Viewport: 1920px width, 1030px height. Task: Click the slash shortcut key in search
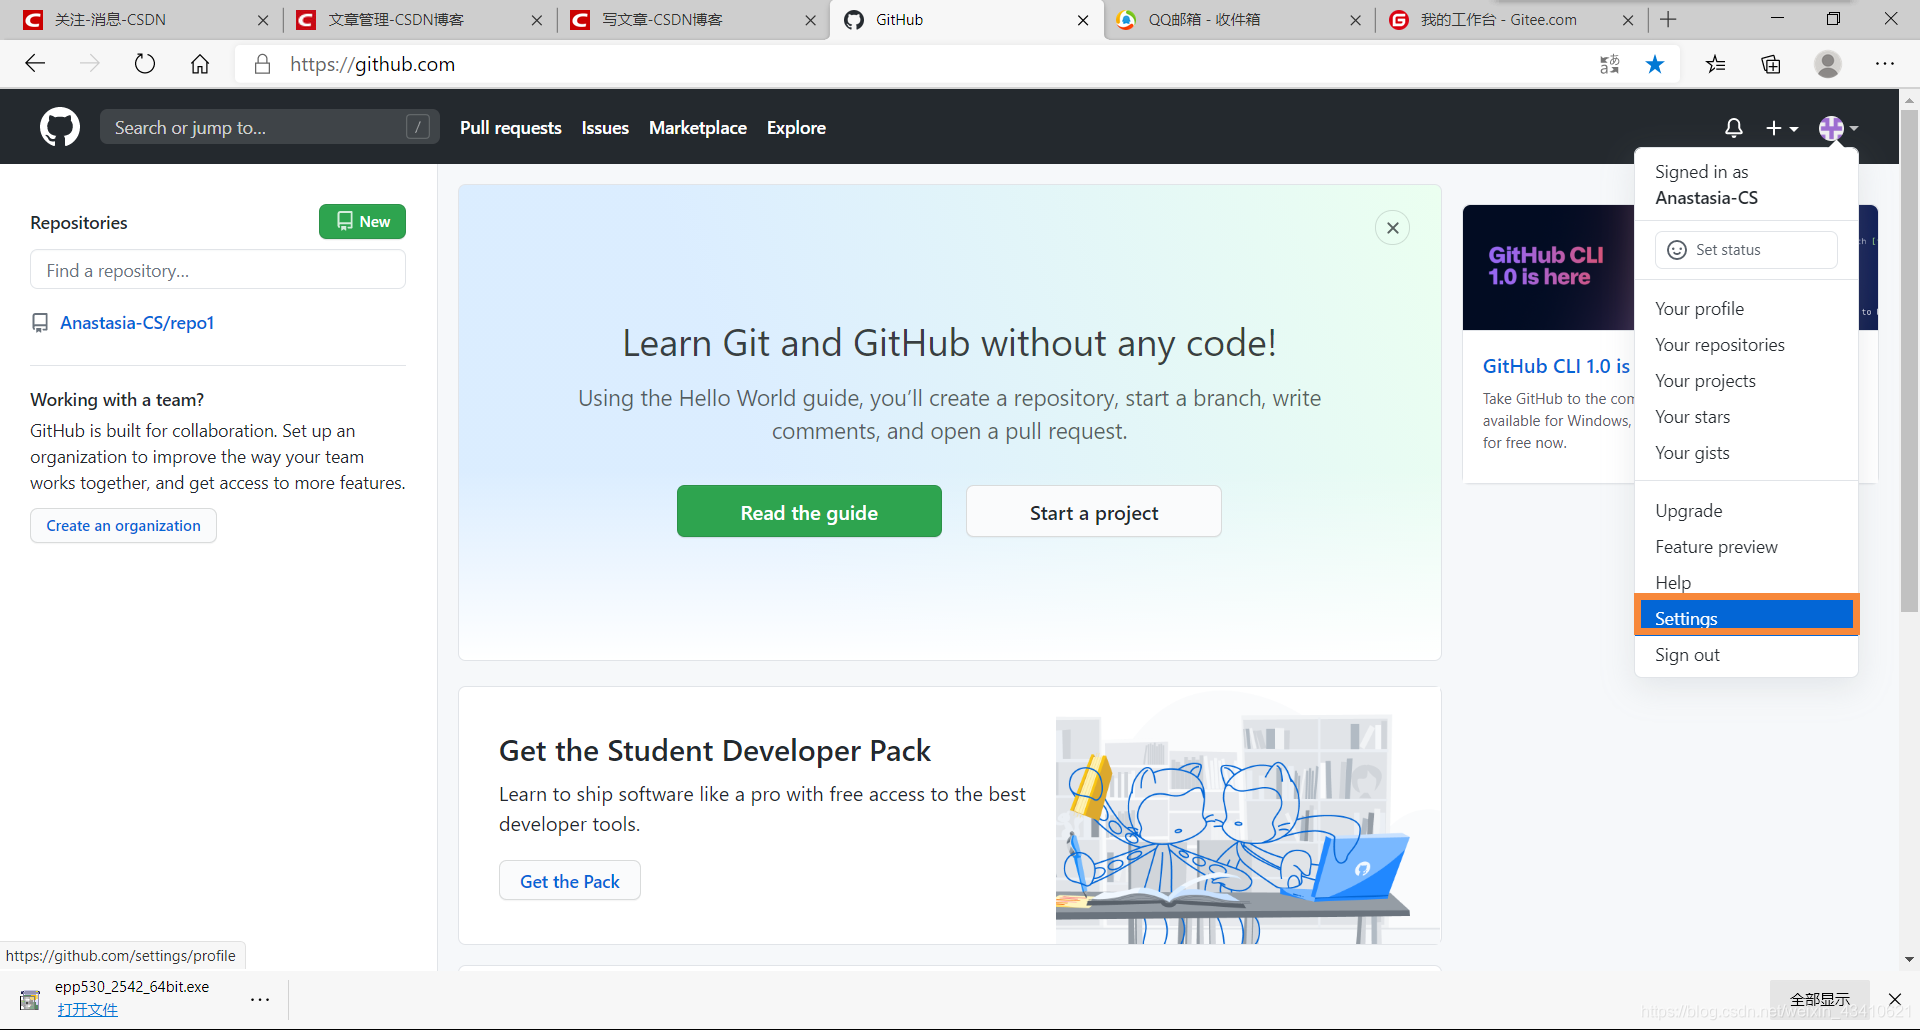point(418,127)
